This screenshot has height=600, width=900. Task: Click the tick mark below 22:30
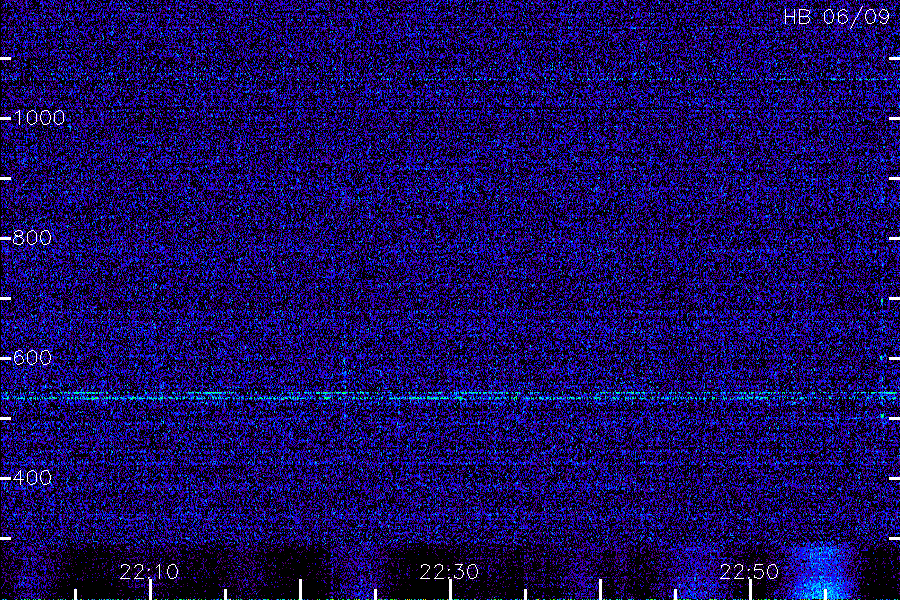tap(451, 590)
